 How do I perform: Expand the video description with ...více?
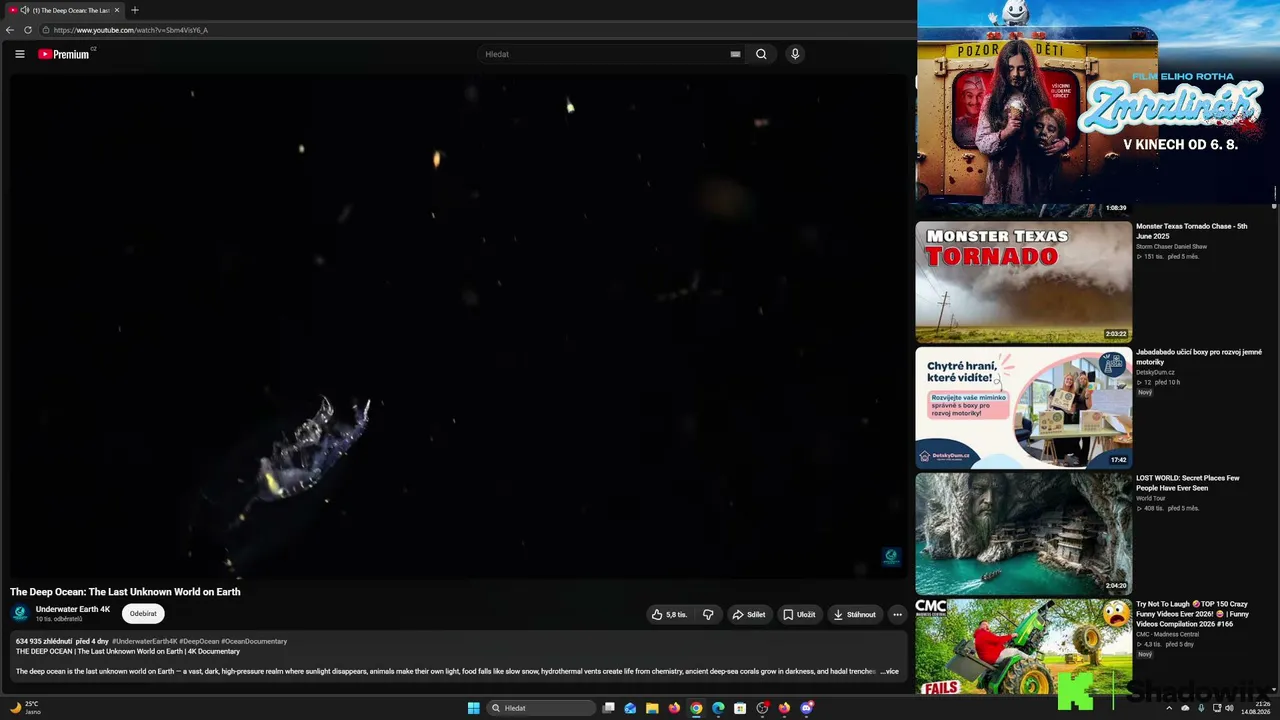pyautogui.click(x=889, y=672)
